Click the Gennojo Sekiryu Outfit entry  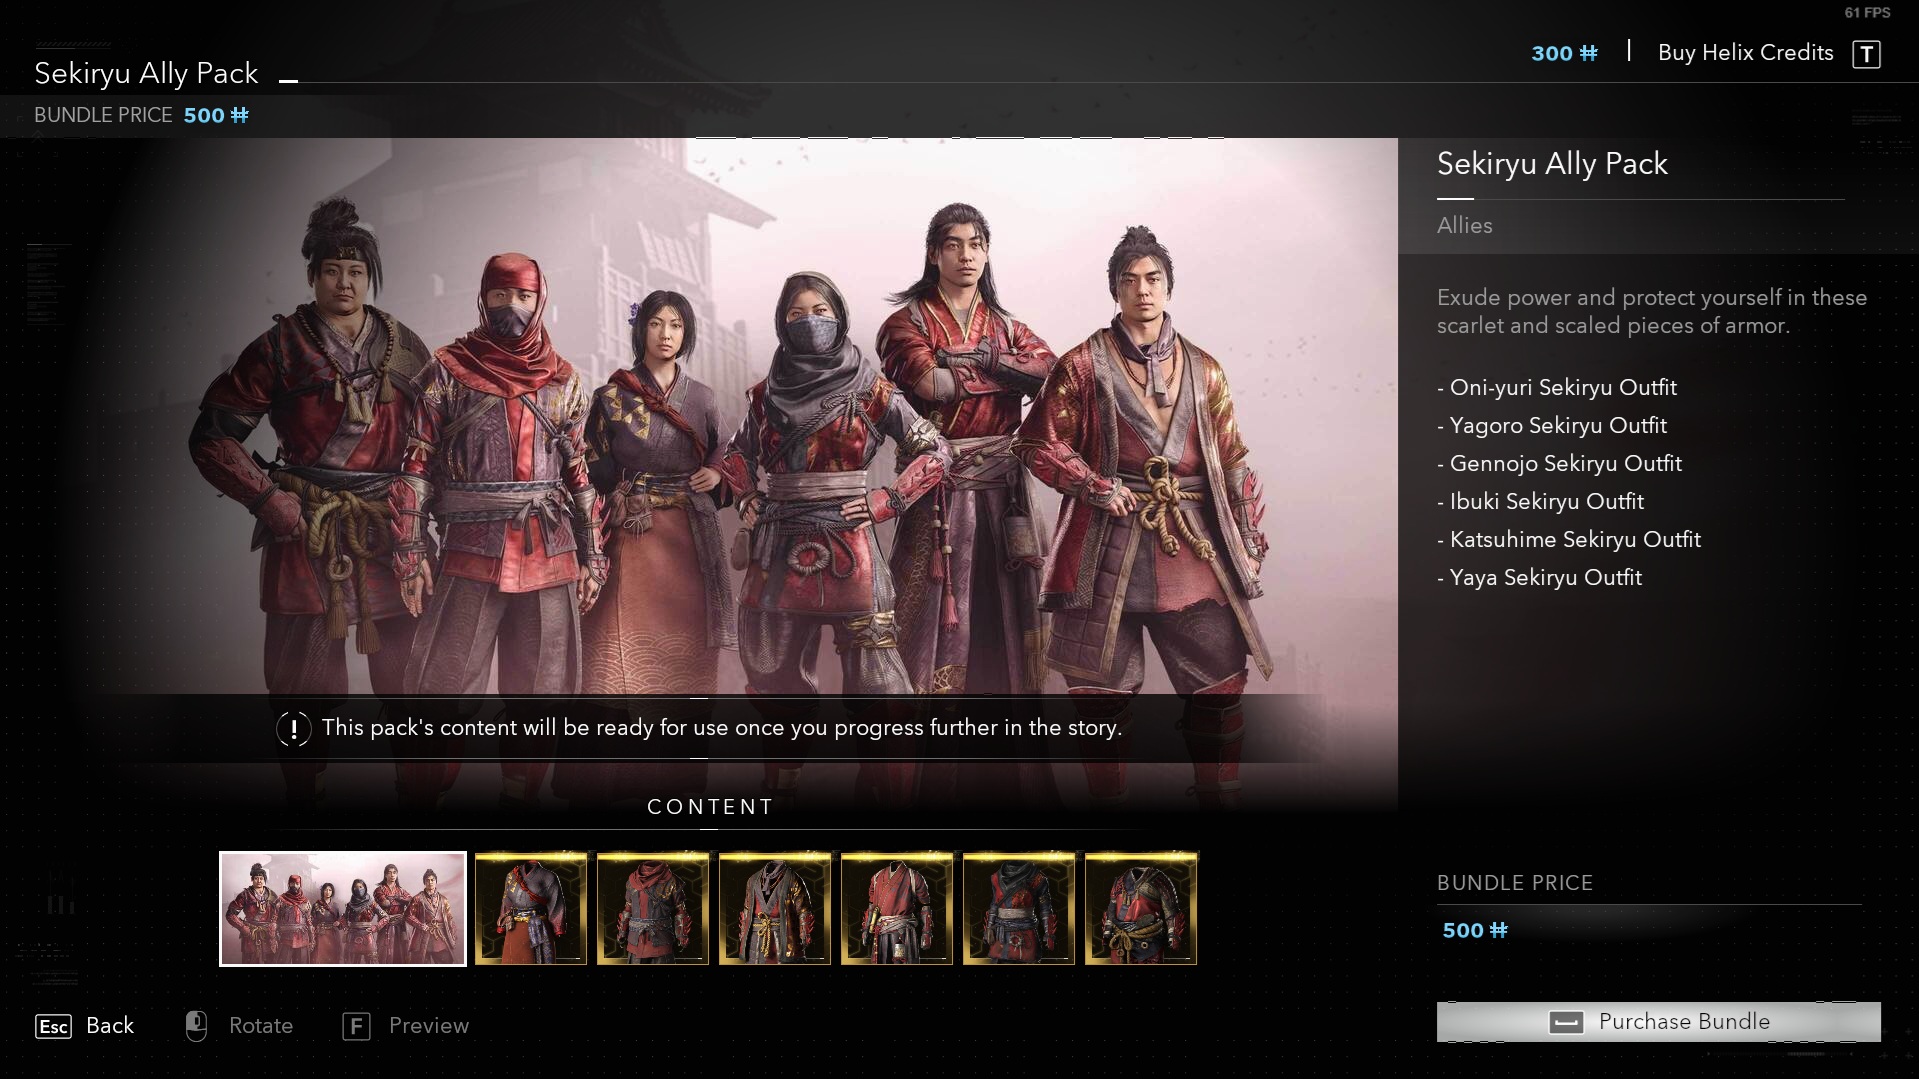click(x=1560, y=463)
